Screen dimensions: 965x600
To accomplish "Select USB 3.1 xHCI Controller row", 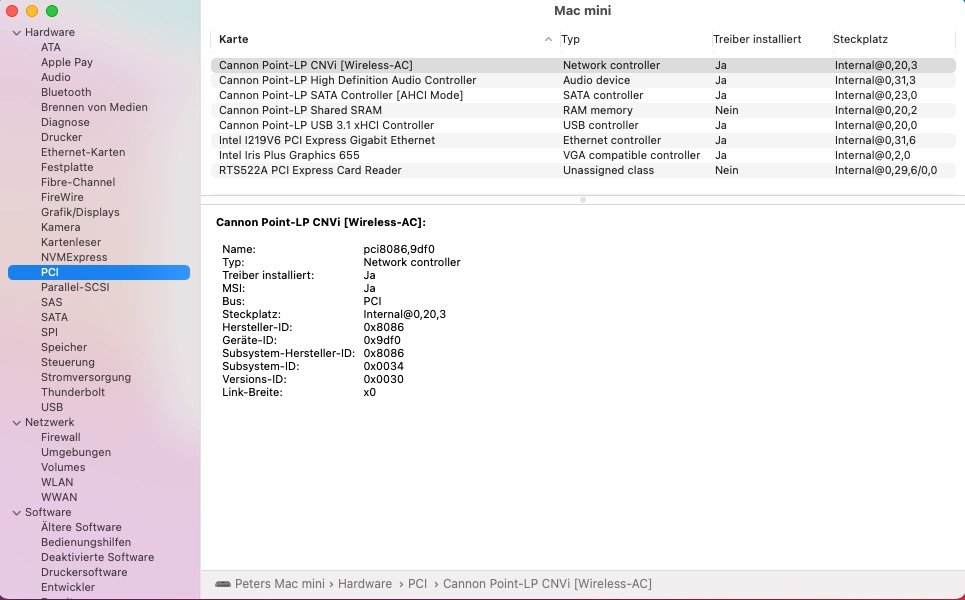I will click(583, 126).
